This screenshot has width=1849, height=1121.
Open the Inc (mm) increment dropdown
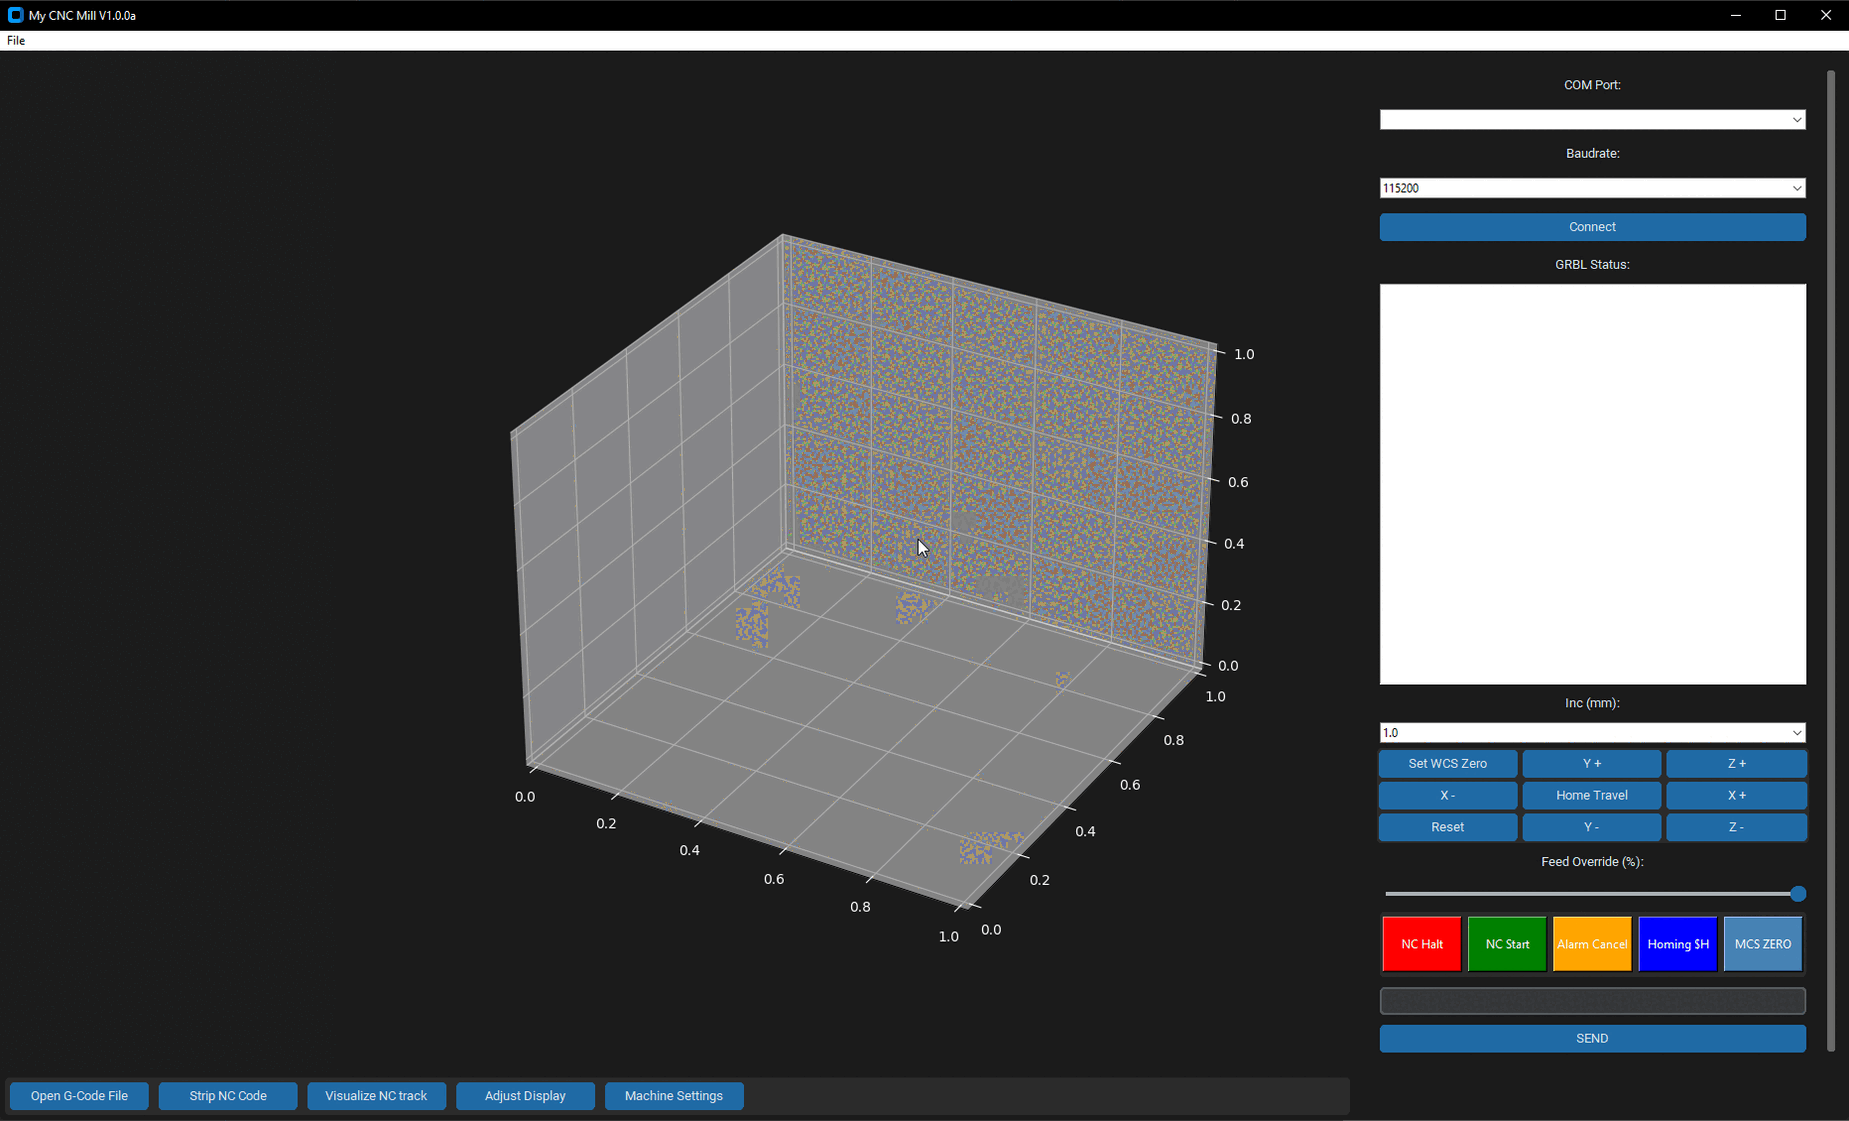(1591, 732)
